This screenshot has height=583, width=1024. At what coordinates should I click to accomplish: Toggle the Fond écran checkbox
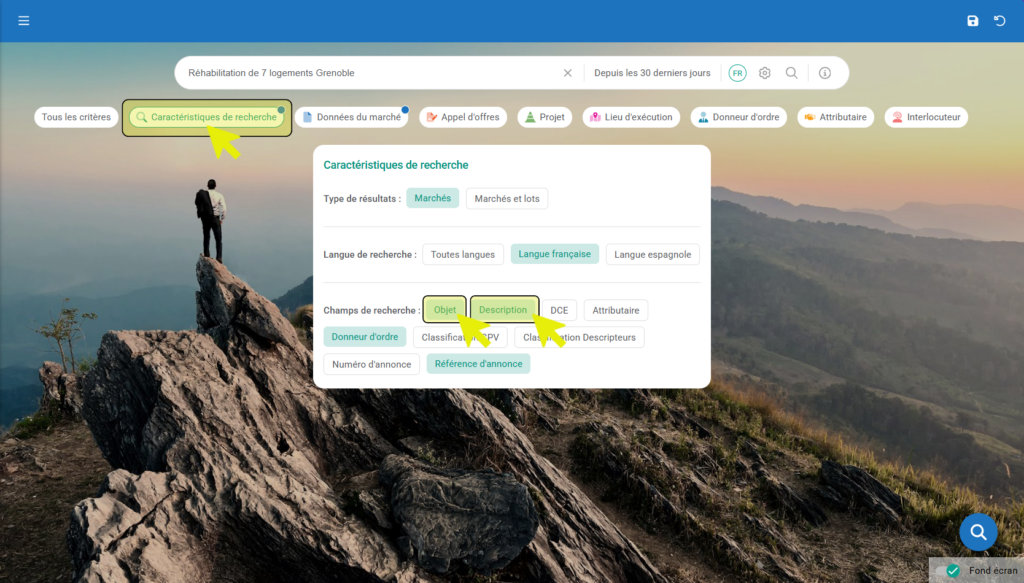point(953,570)
